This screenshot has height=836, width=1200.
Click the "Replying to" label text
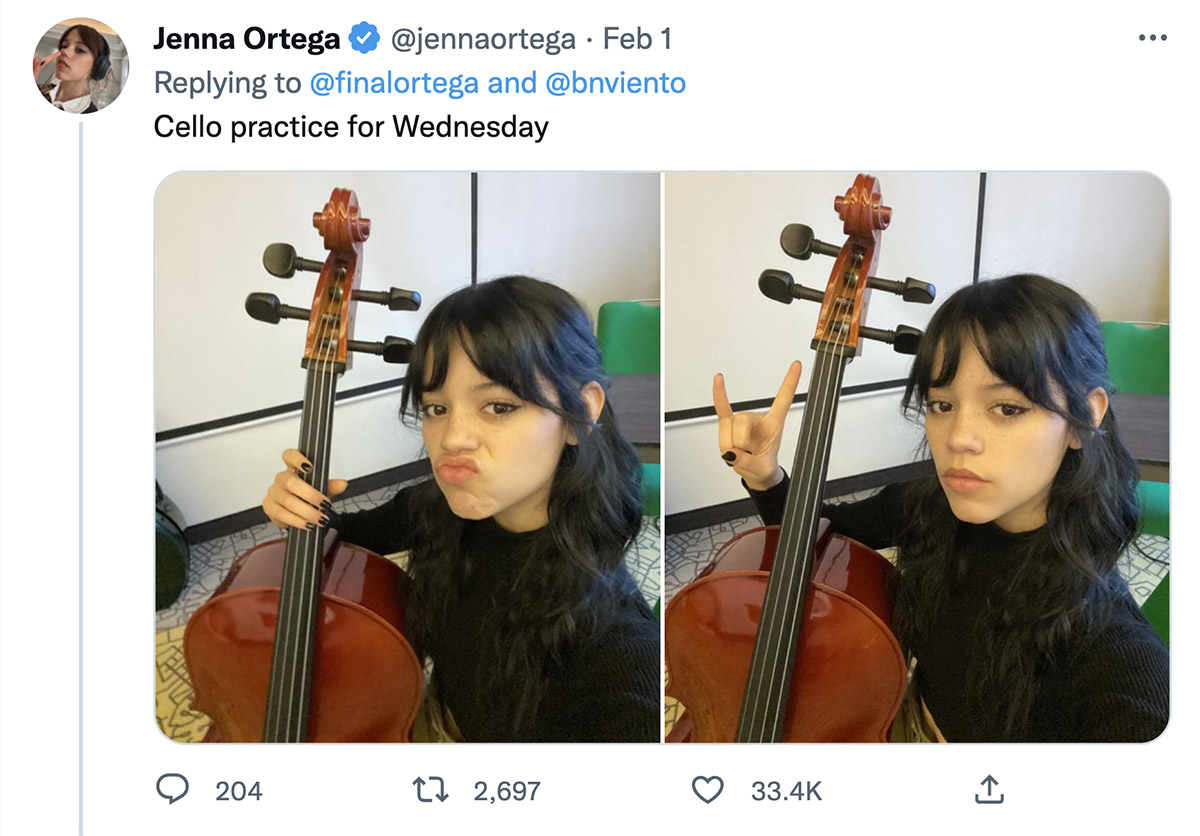[227, 83]
